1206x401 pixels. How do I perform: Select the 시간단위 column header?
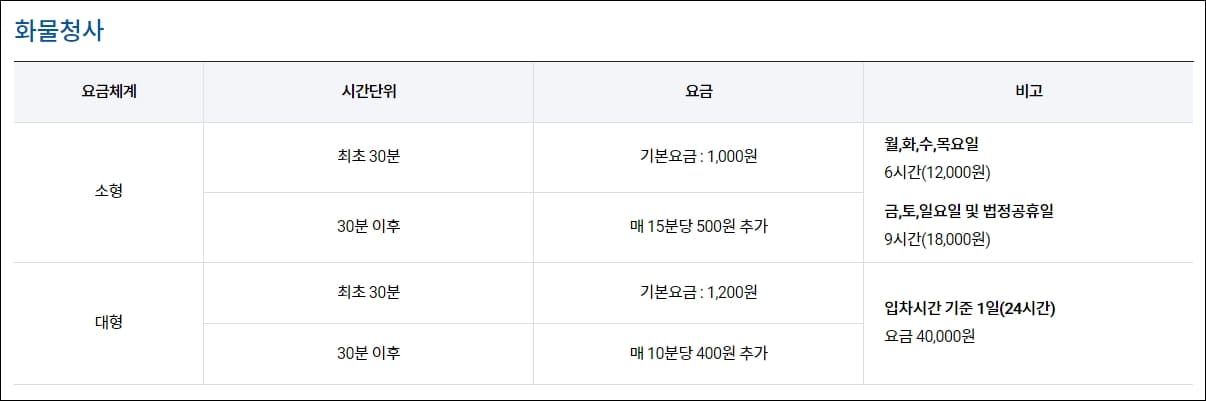(x=368, y=92)
